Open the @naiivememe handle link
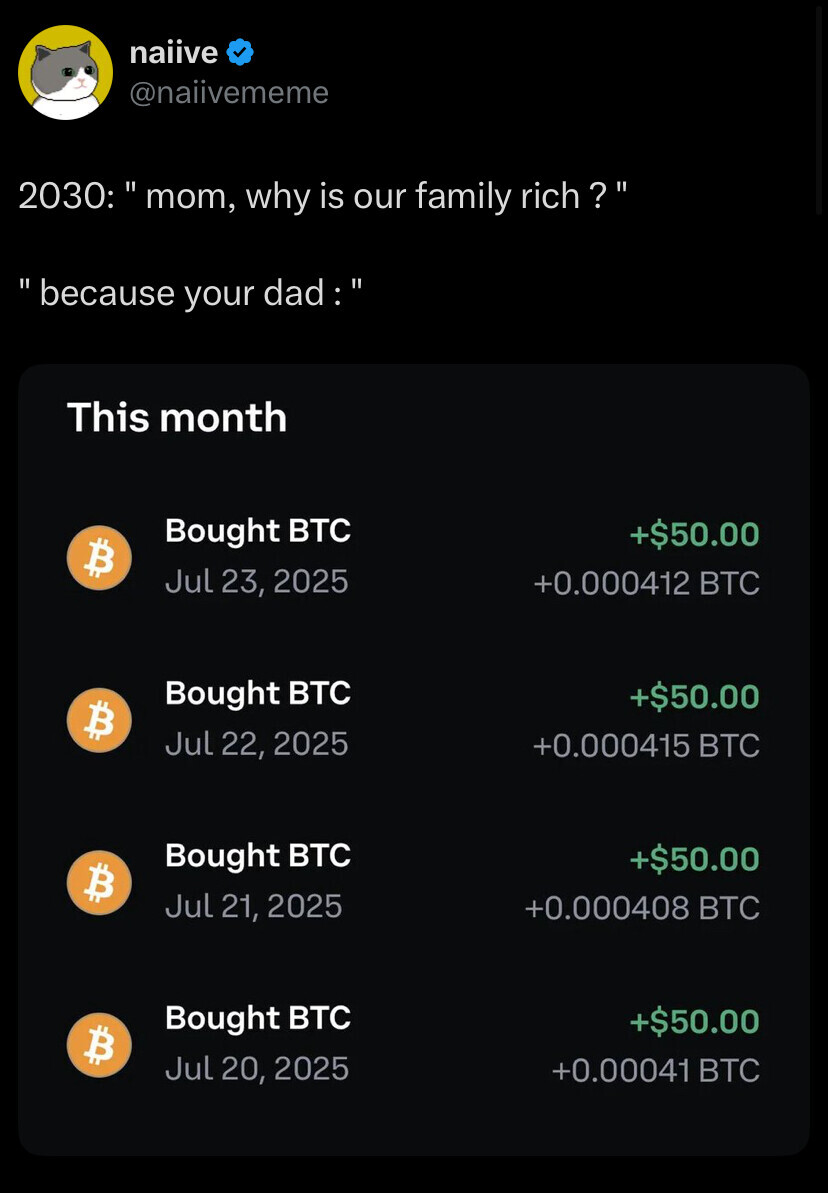This screenshot has width=828, height=1193. coord(229,92)
